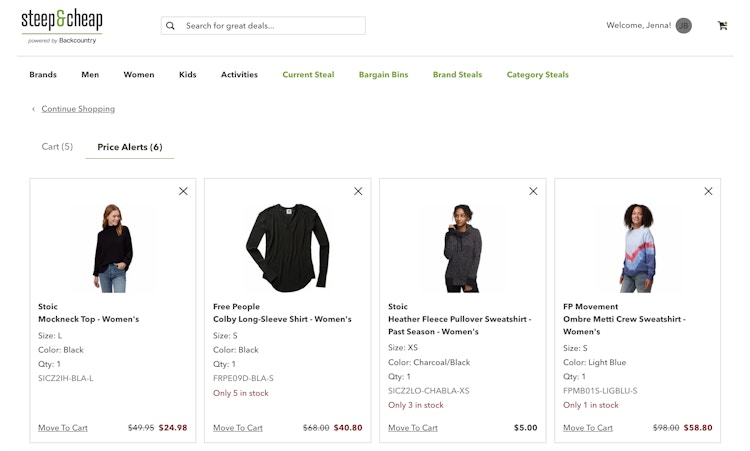Click the Free People brand name
The image size is (750, 451).
[x=236, y=307]
